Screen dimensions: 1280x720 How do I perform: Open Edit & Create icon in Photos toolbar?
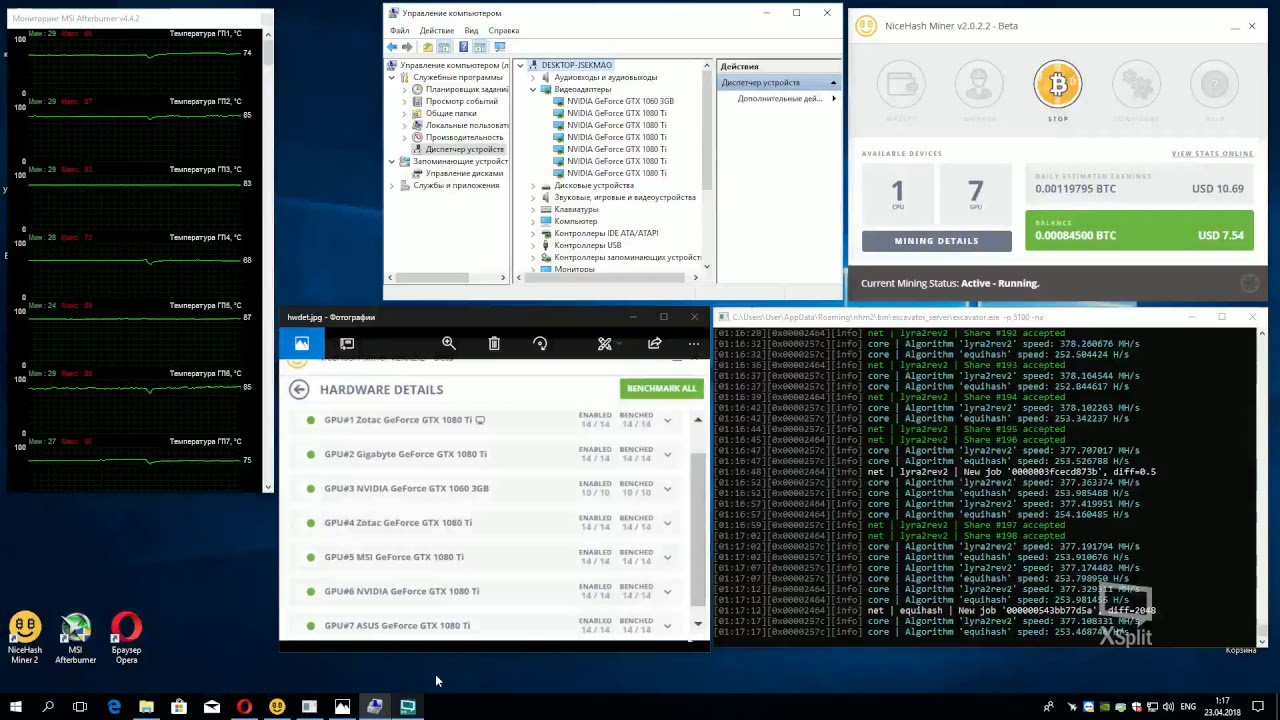coord(605,343)
